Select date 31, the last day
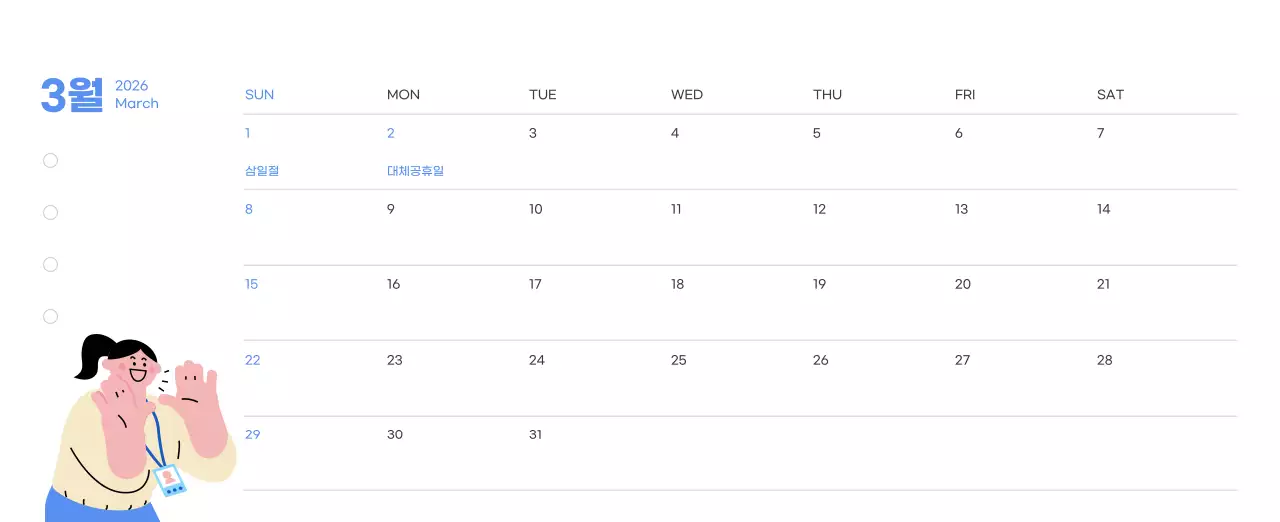 535,435
